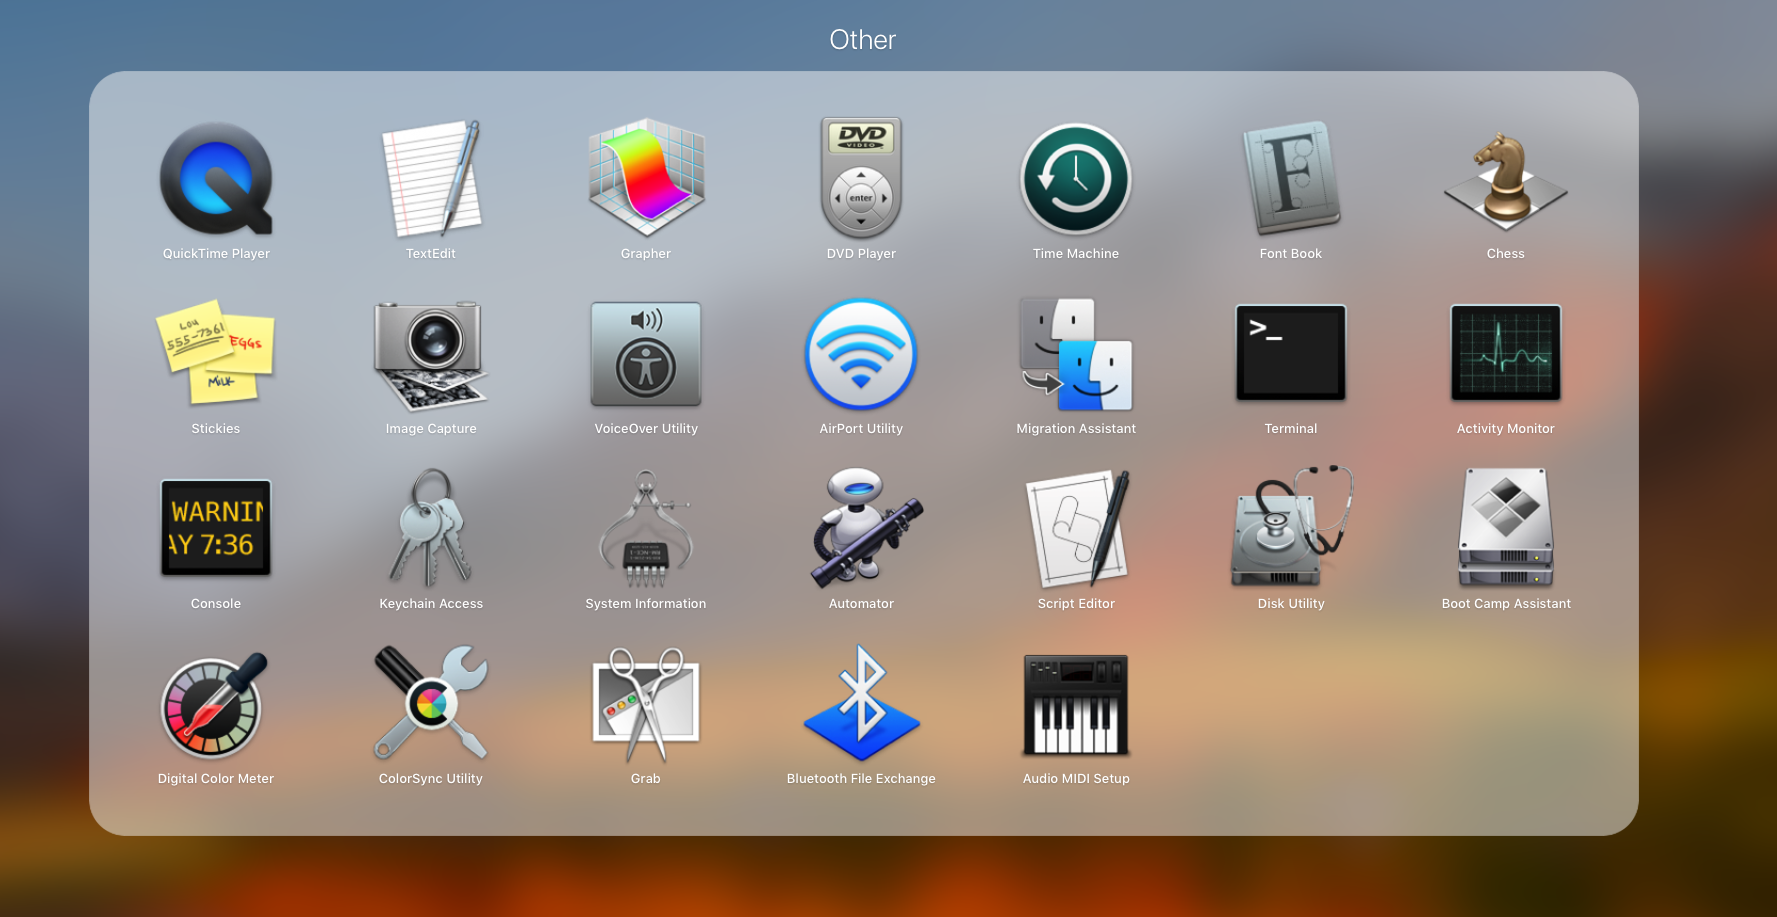This screenshot has height=917, width=1777.
Task: Launch the Stickies yellow notes icon
Action: [x=216, y=352]
